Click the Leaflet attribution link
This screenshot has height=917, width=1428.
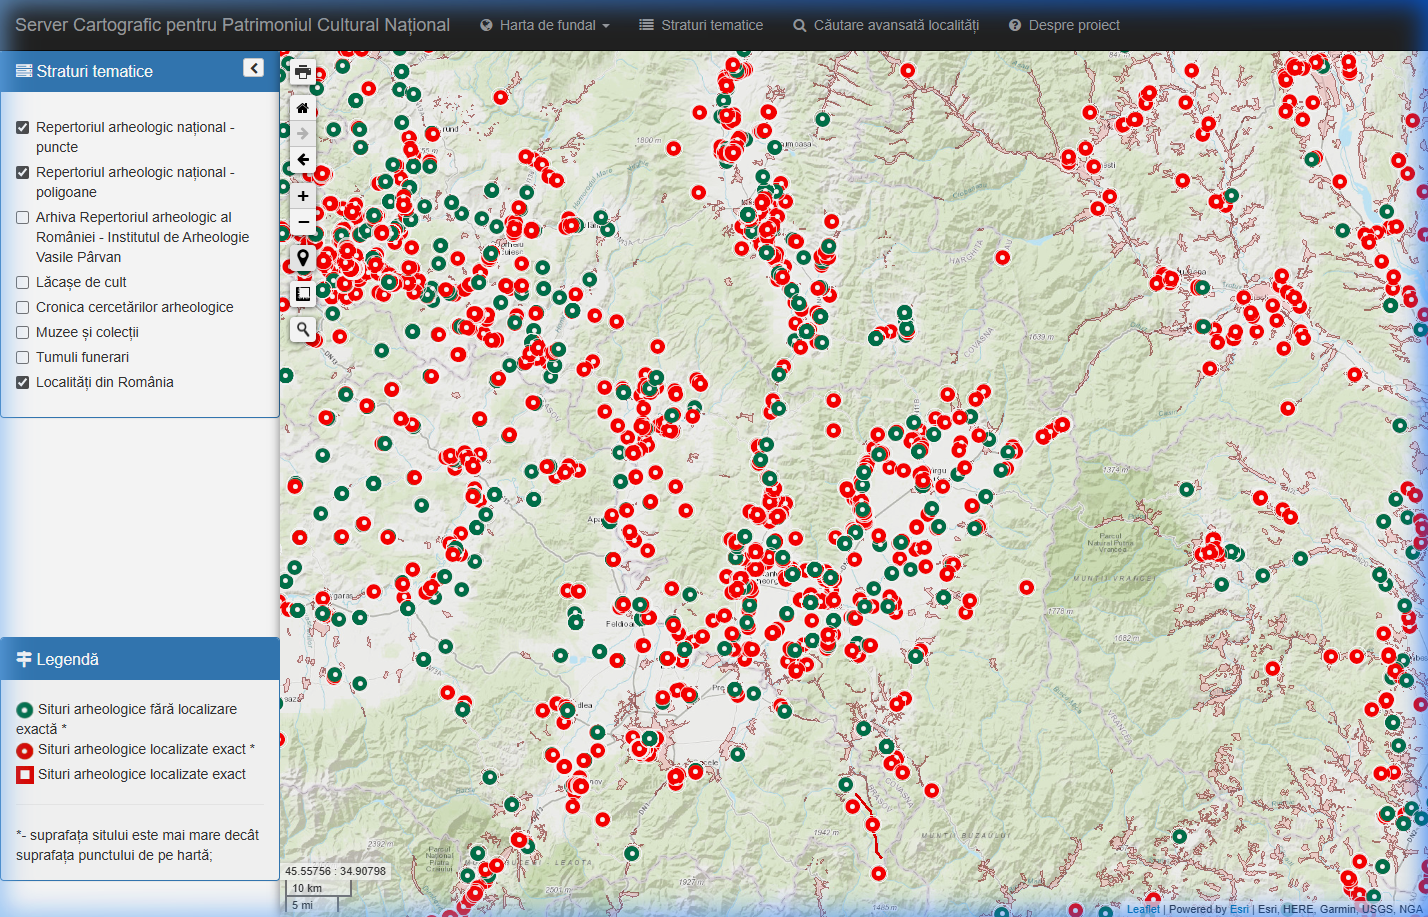1143,908
